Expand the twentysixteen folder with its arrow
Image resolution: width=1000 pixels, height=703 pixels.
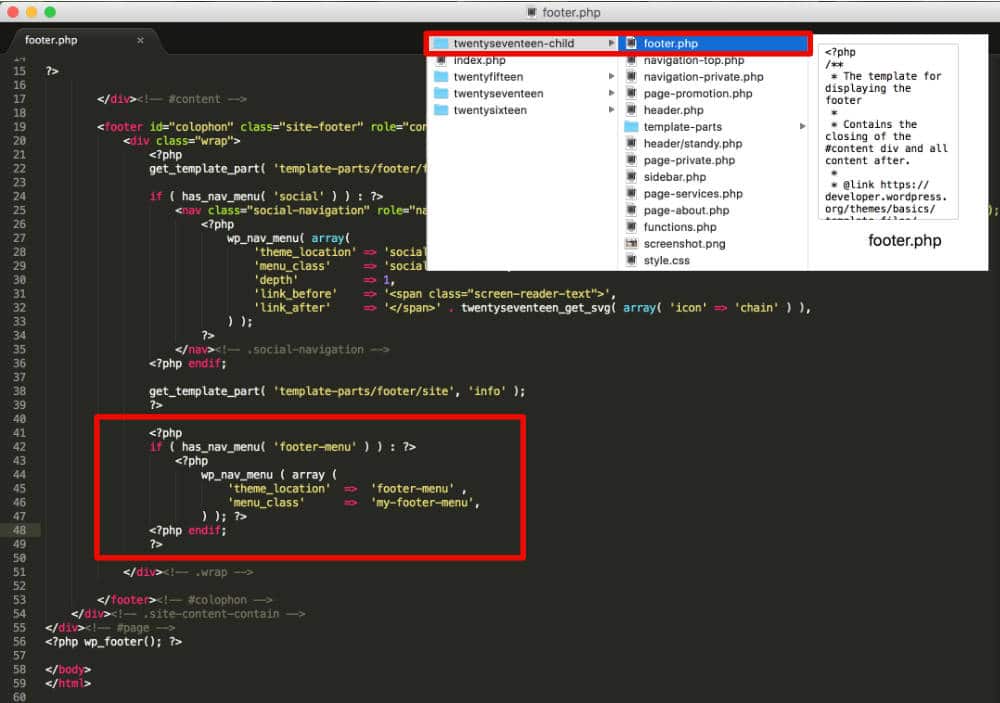[612, 110]
